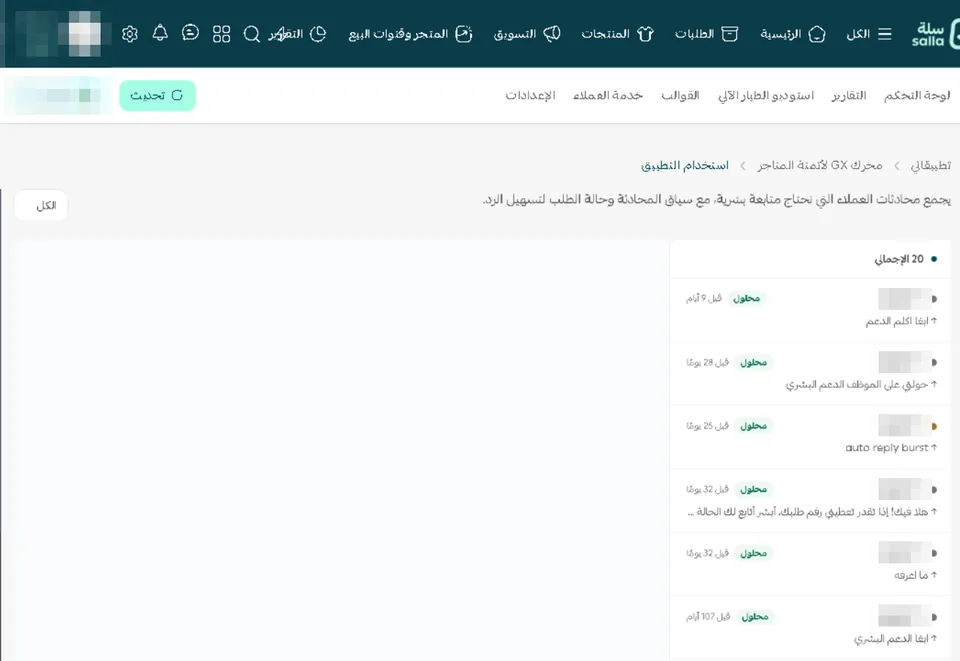Click the store and sales channels icon
Viewport: 960px width, 661px height.
pos(463,34)
